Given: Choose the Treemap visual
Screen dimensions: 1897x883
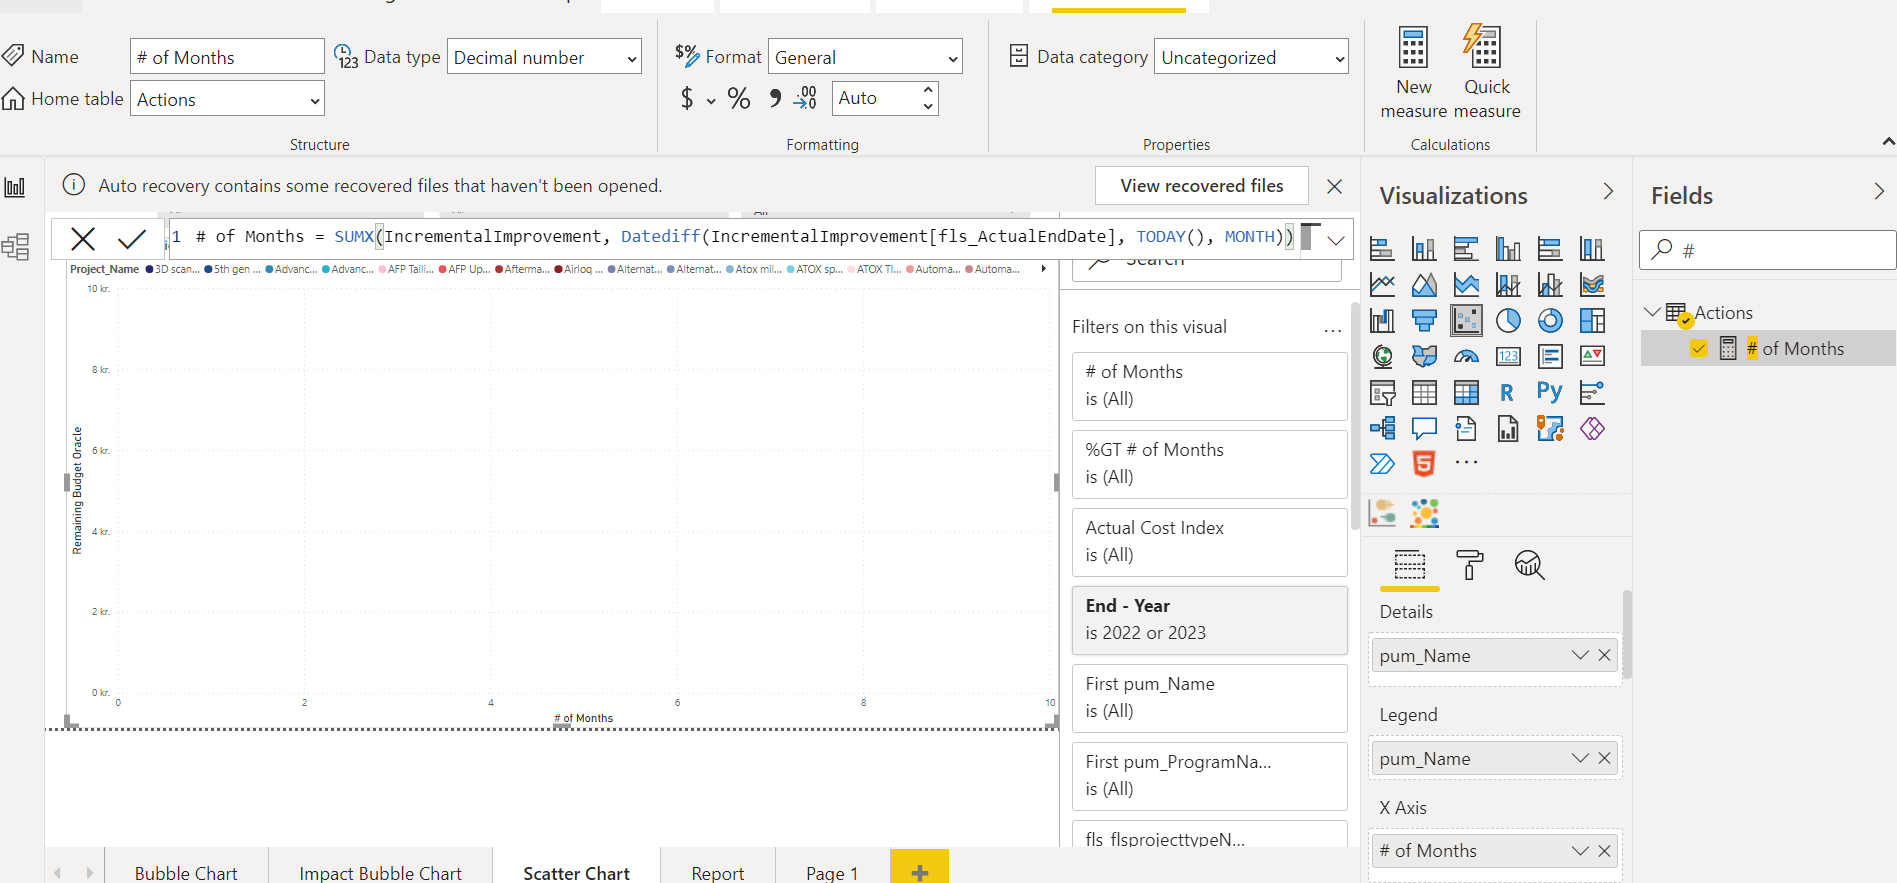Looking at the screenshot, I should coord(1592,321).
